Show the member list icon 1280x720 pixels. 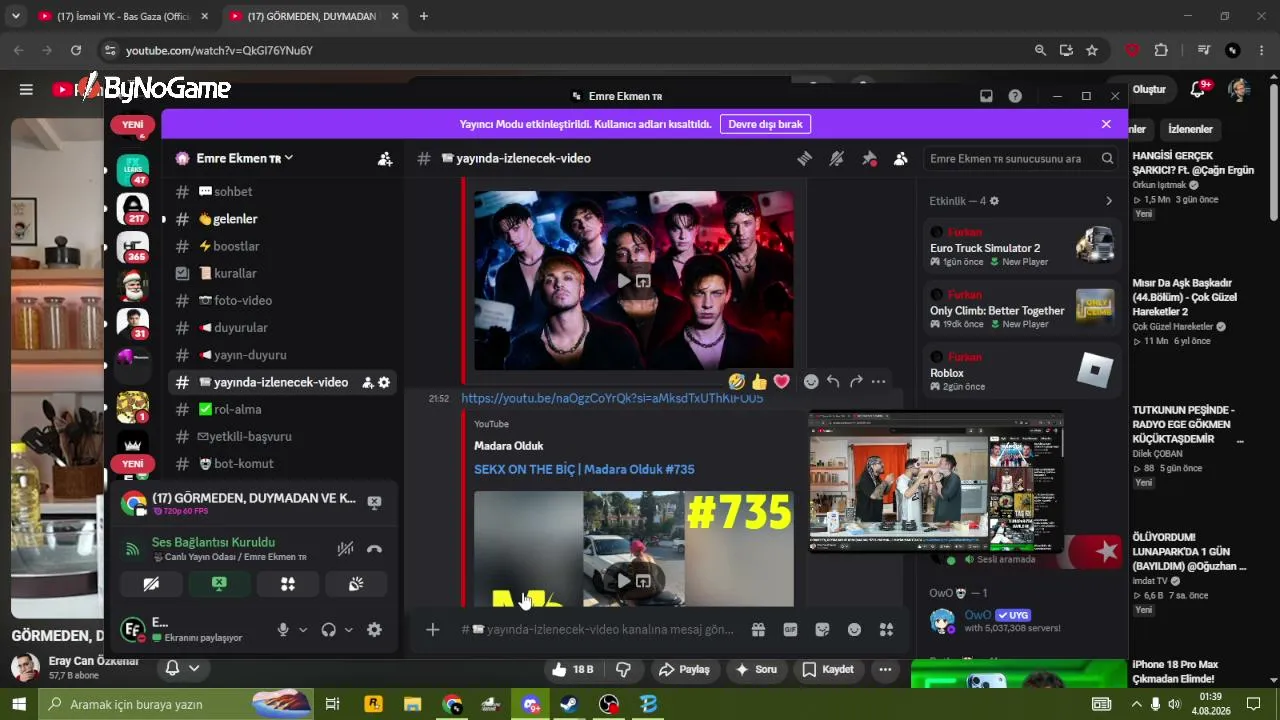tap(901, 158)
